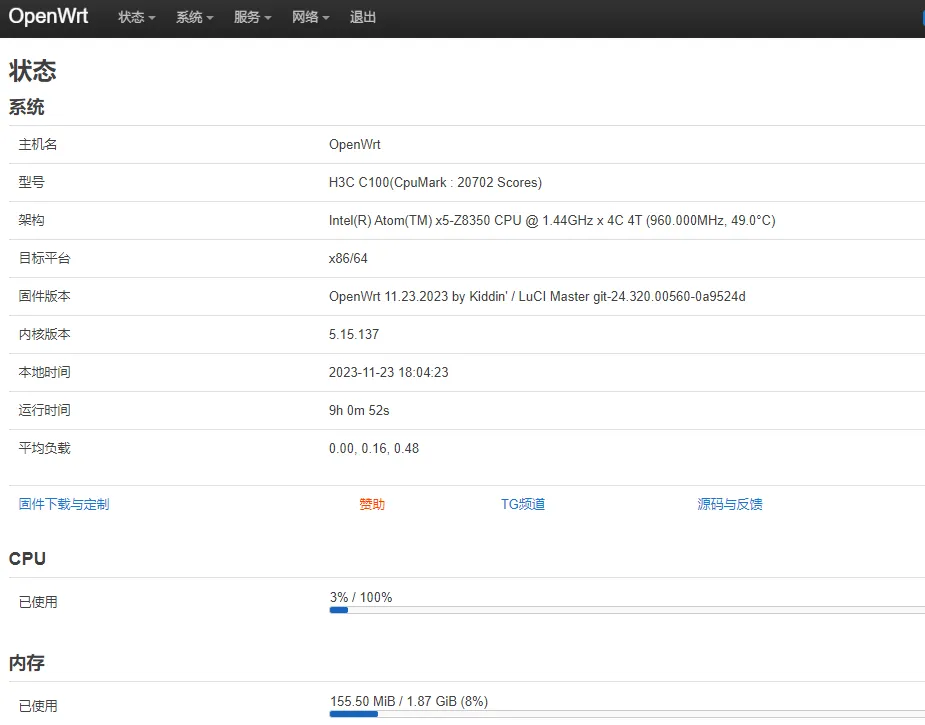This screenshot has height=725, width=925.
Task: Select the kernel version 5.15.137
Action: click(354, 334)
